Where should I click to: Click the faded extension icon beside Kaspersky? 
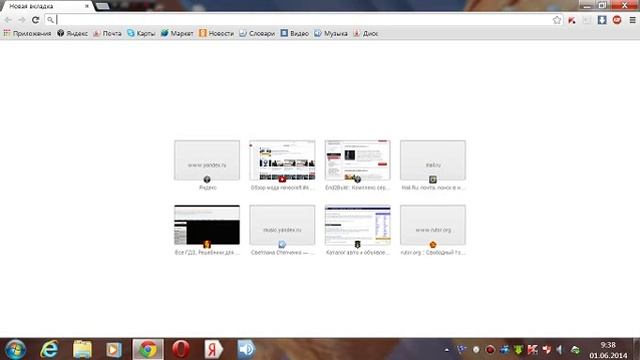(587, 20)
